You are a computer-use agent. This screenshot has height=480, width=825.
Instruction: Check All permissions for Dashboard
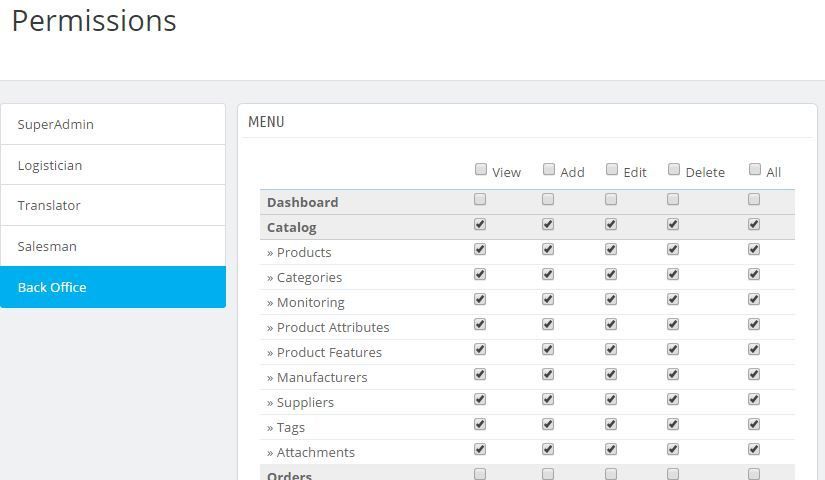pyautogui.click(x=754, y=200)
